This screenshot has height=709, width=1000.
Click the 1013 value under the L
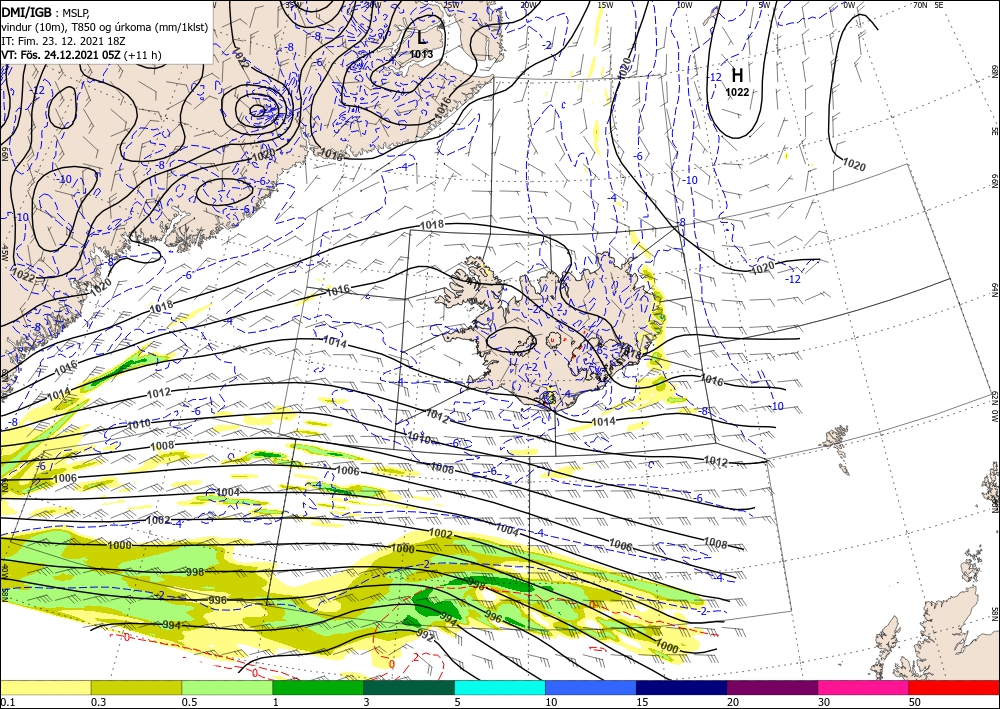point(422,54)
